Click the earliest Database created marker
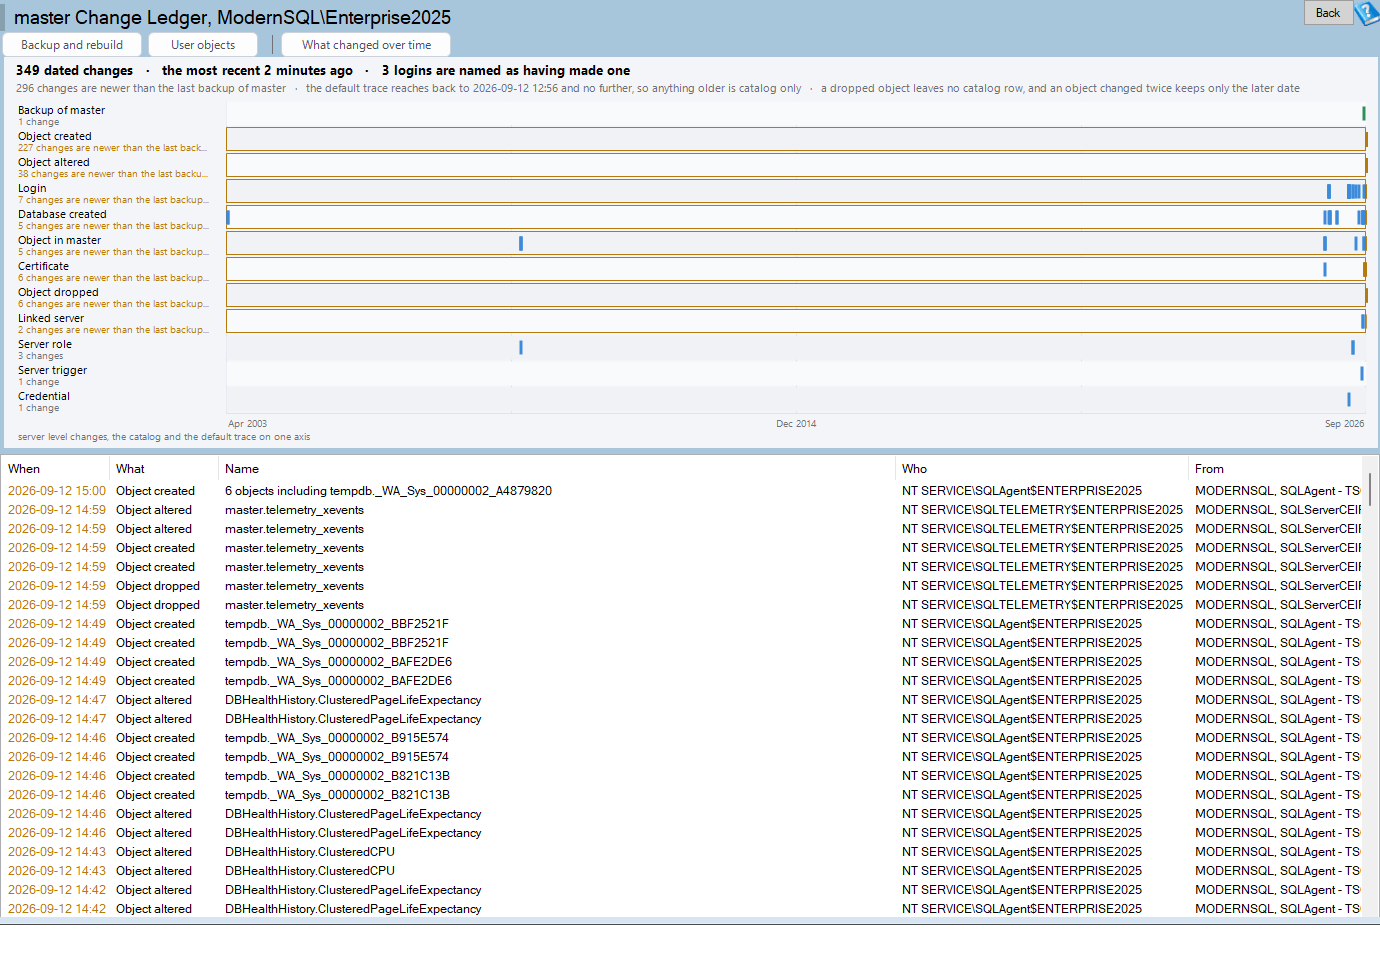 point(228,217)
